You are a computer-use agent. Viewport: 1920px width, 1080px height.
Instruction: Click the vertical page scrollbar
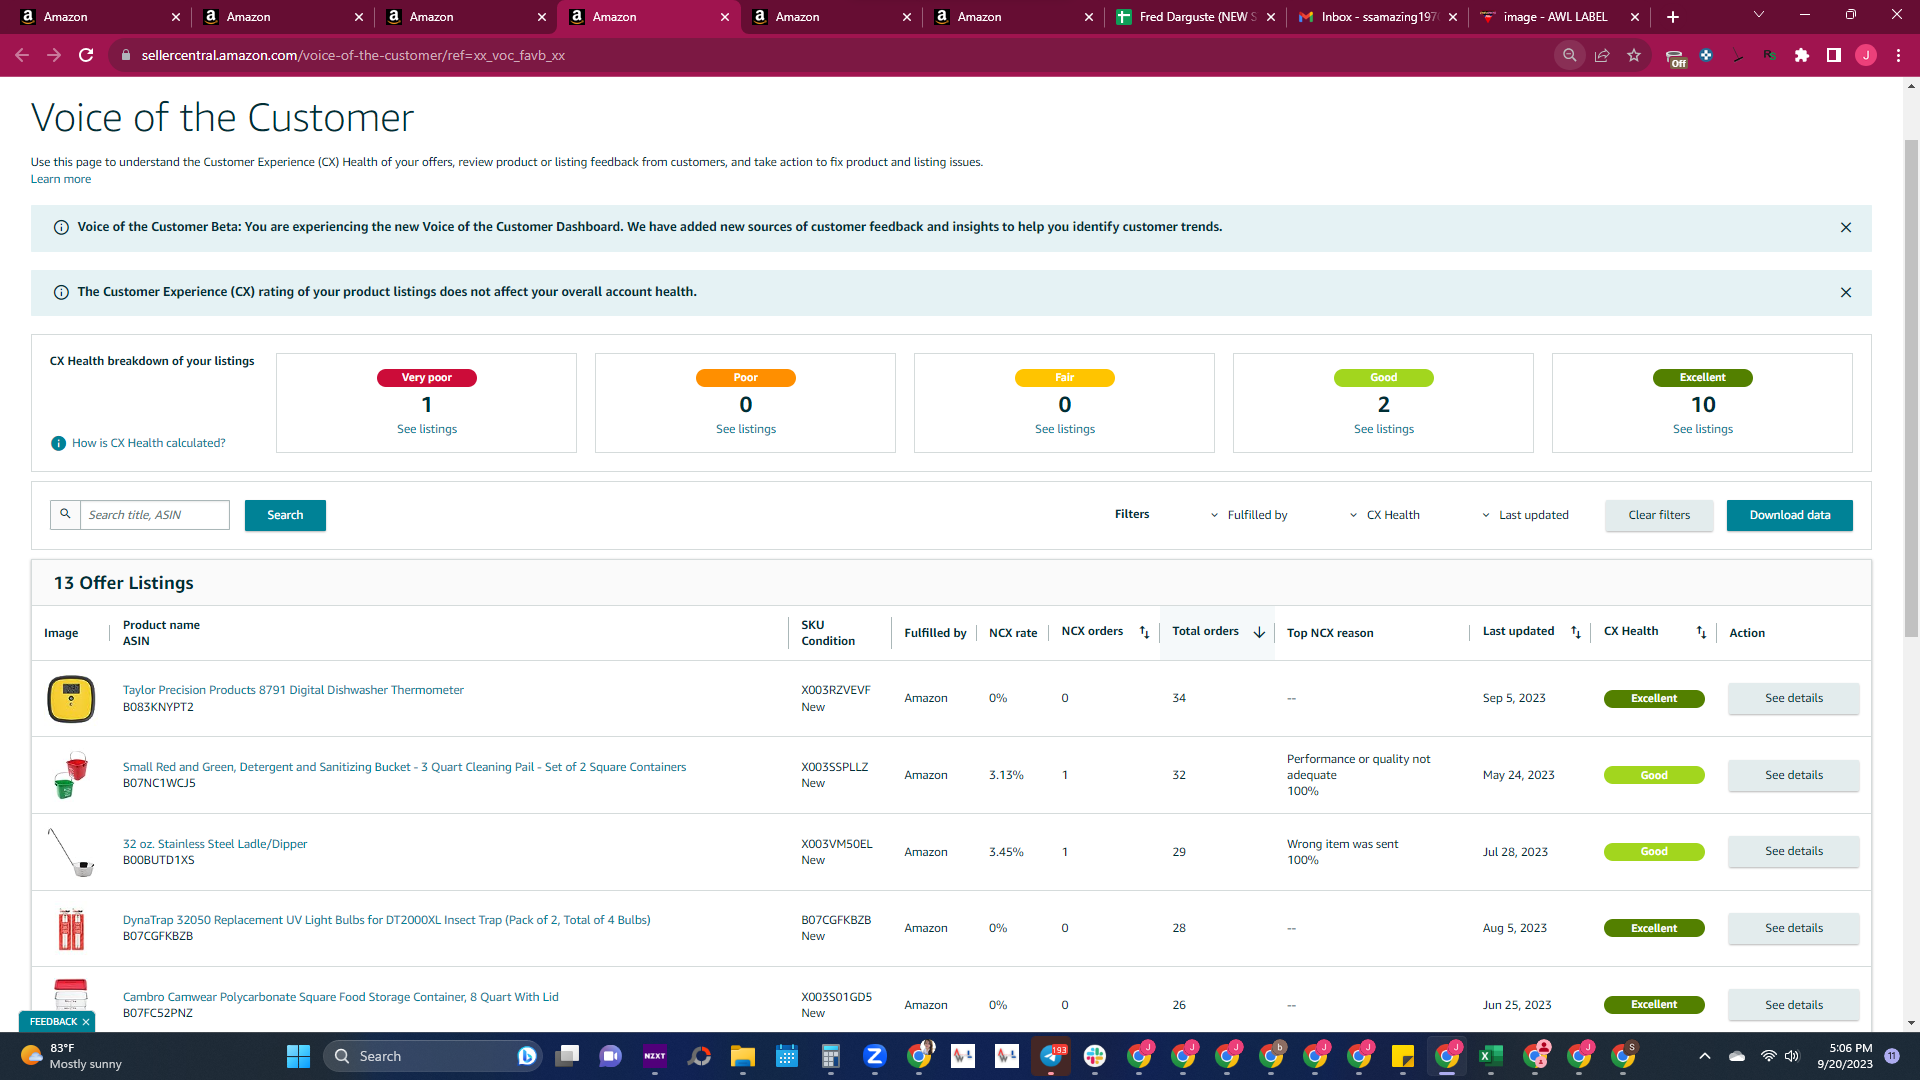[1911, 390]
